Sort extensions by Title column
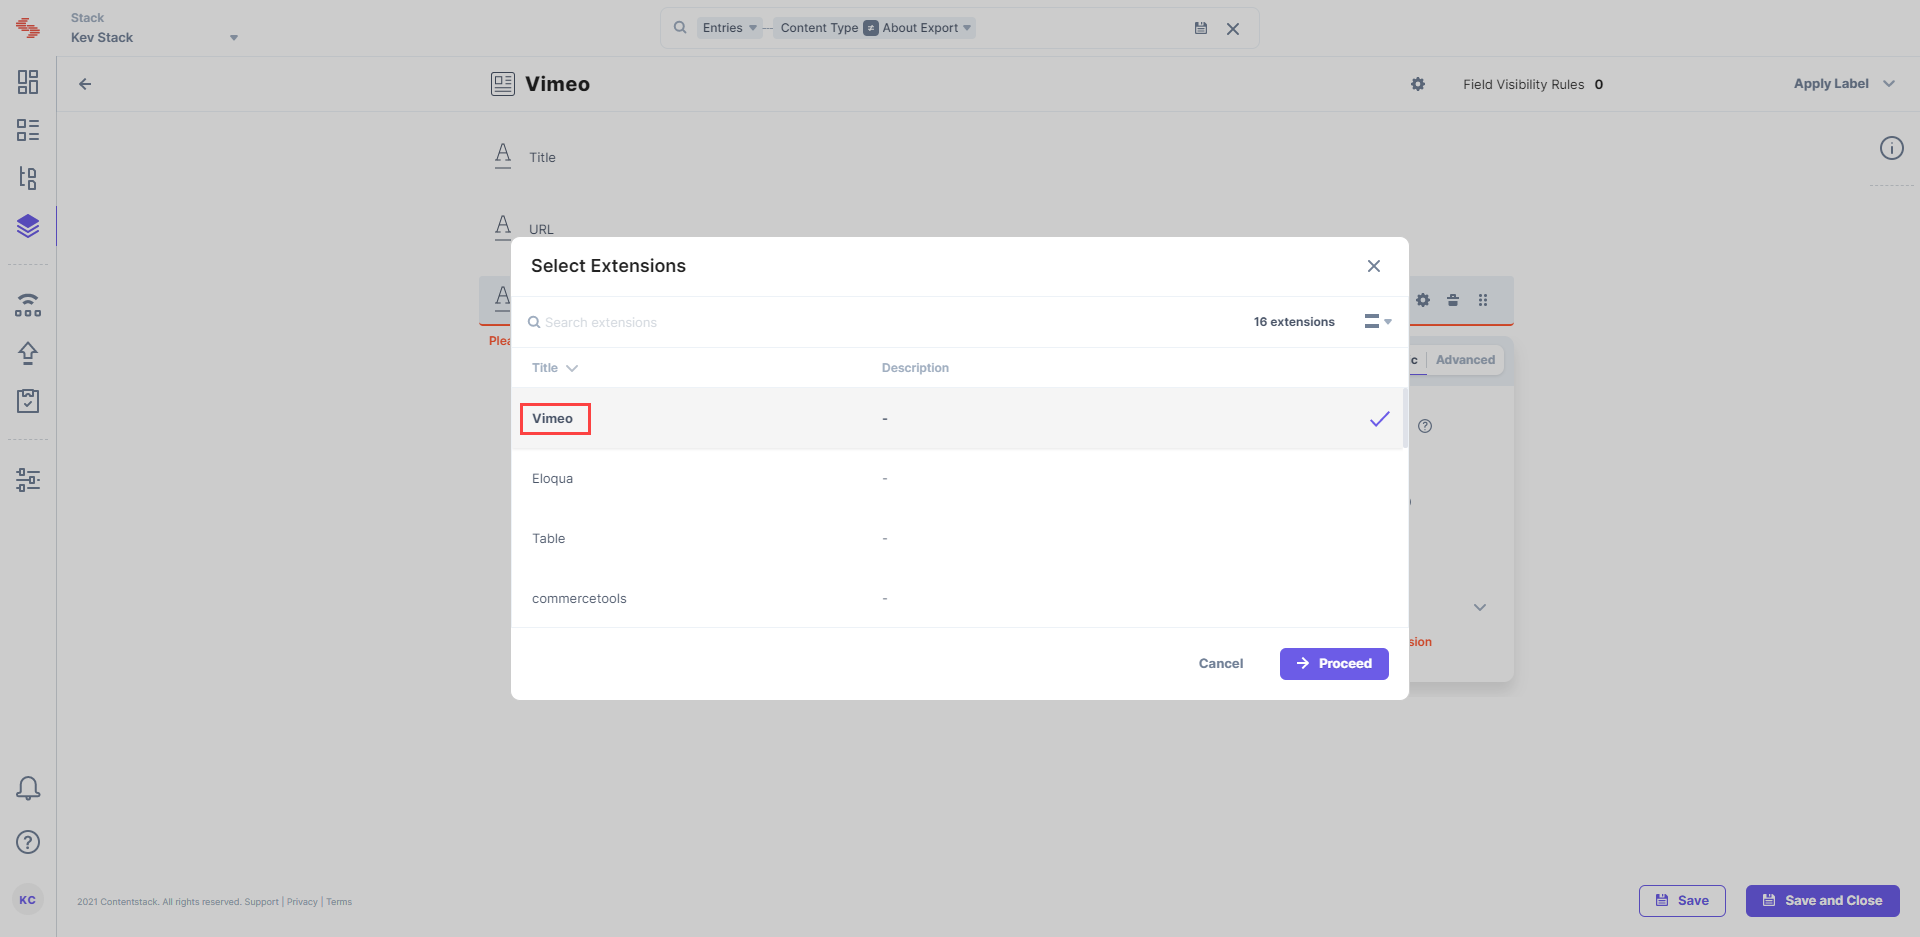 pos(555,368)
